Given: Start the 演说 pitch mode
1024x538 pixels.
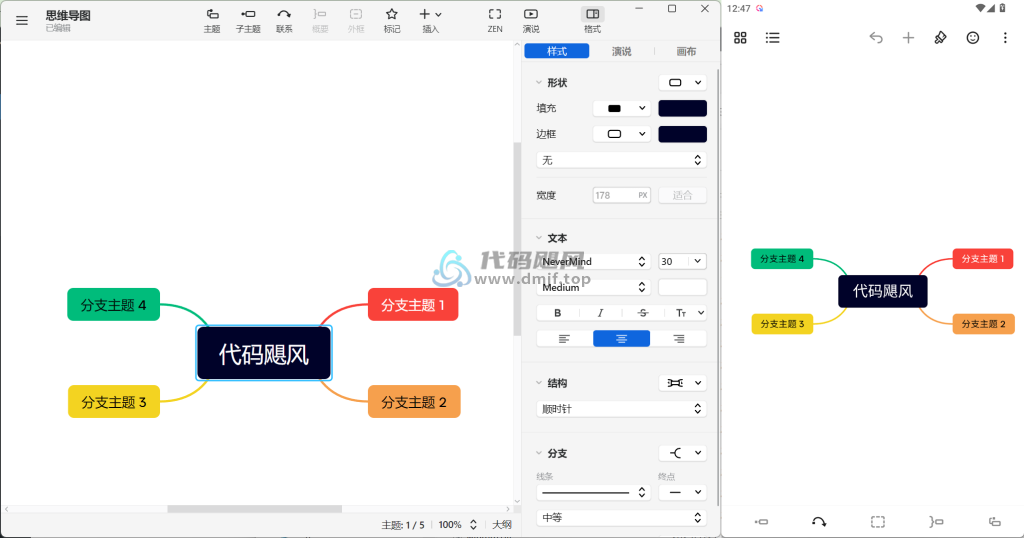Looking at the screenshot, I should pyautogui.click(x=531, y=20).
